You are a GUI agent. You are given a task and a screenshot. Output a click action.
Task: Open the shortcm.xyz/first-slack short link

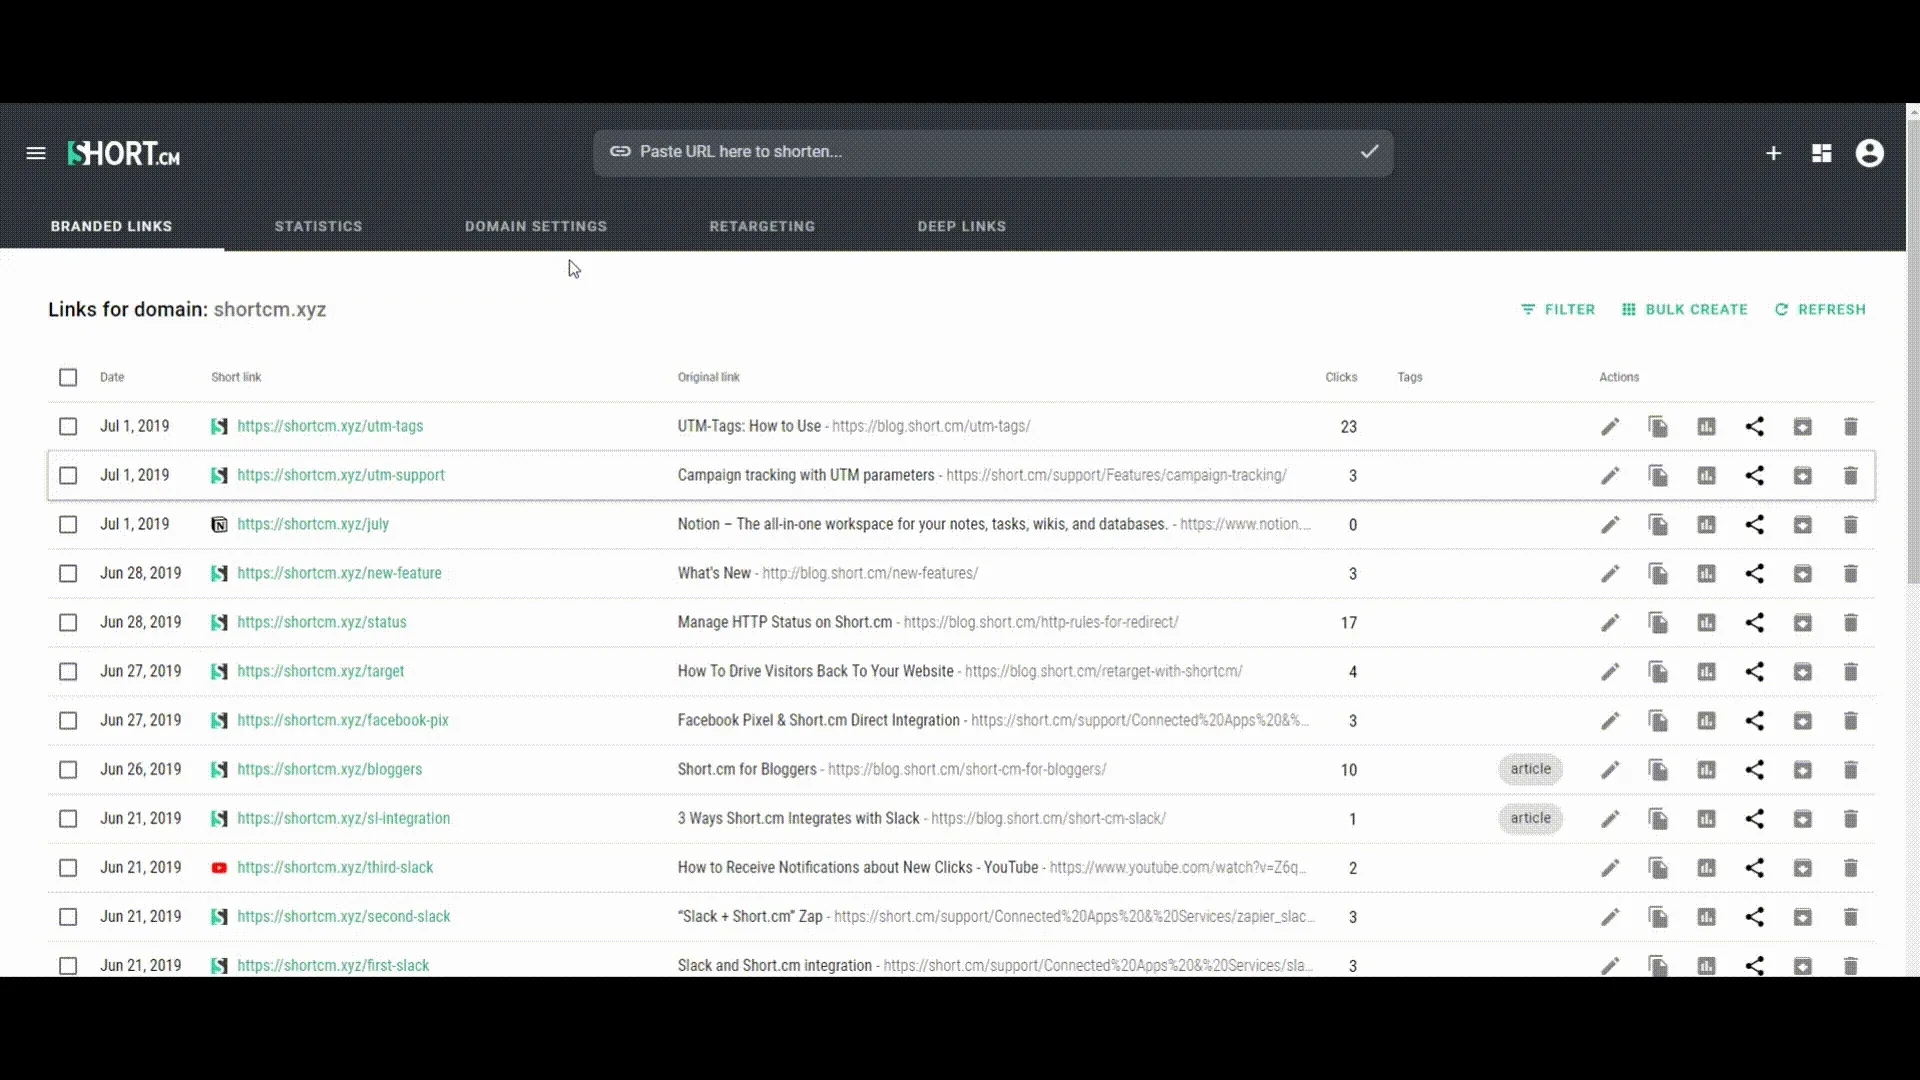(333, 965)
